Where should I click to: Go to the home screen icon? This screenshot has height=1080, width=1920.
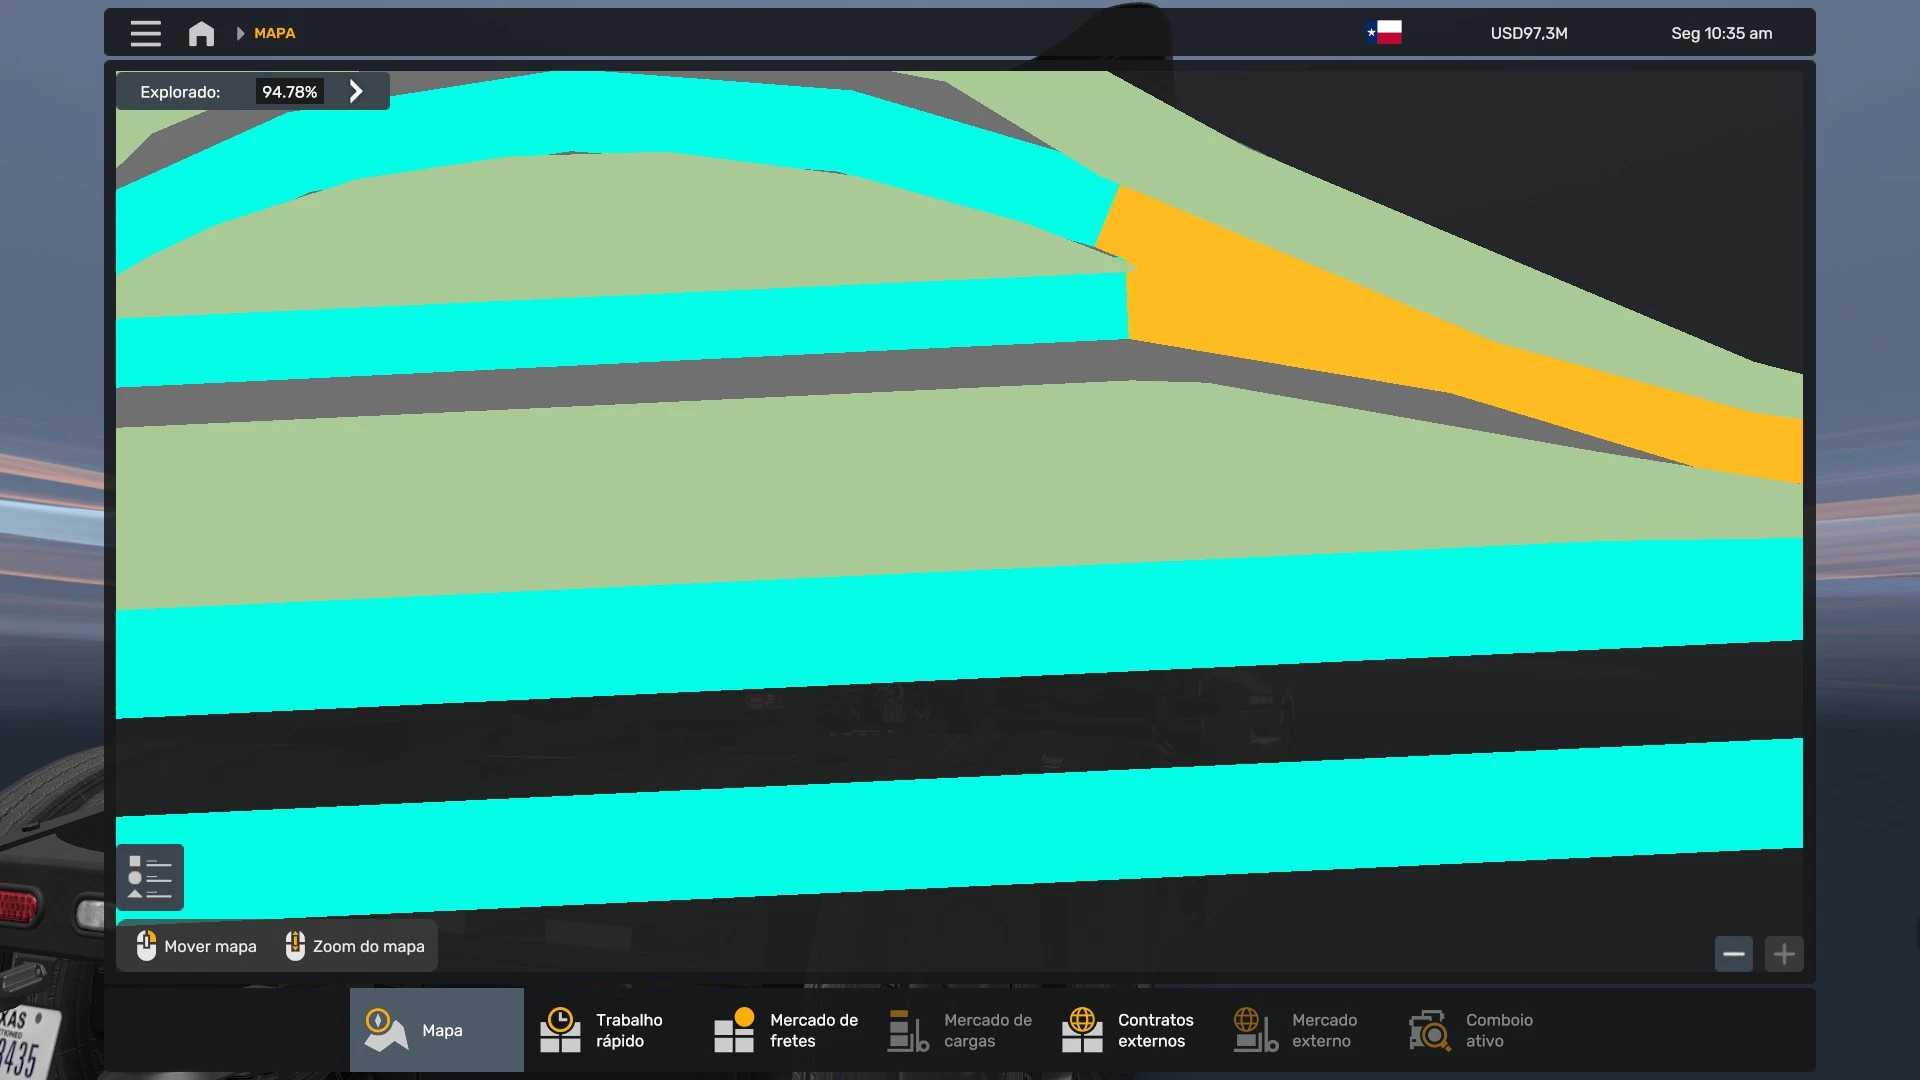(x=201, y=33)
